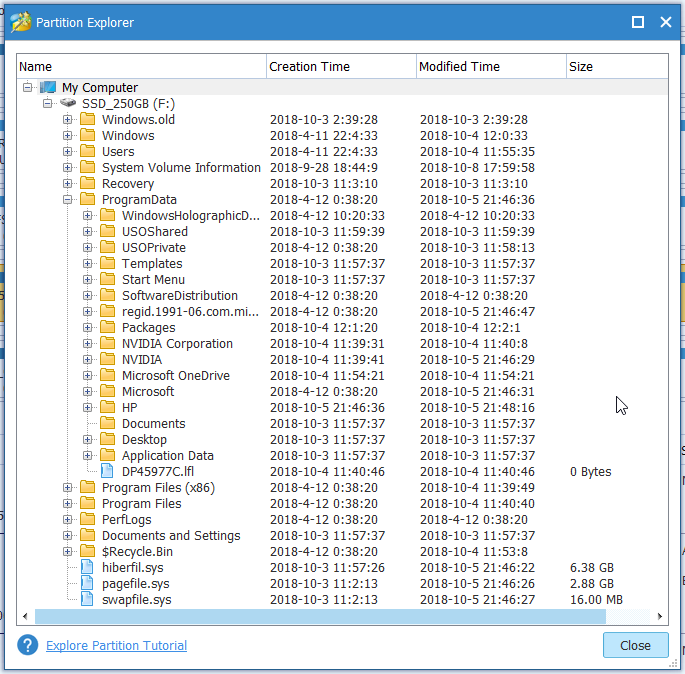Click the Desktop folder icon
This screenshot has width=685, height=674.
(x=107, y=439)
